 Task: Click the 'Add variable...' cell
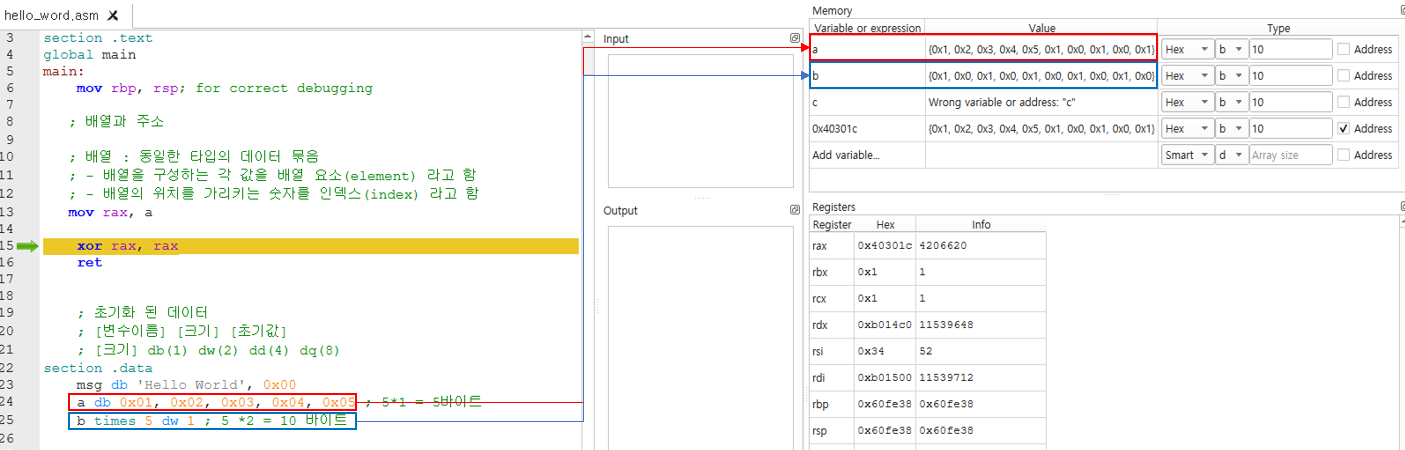coord(867,155)
